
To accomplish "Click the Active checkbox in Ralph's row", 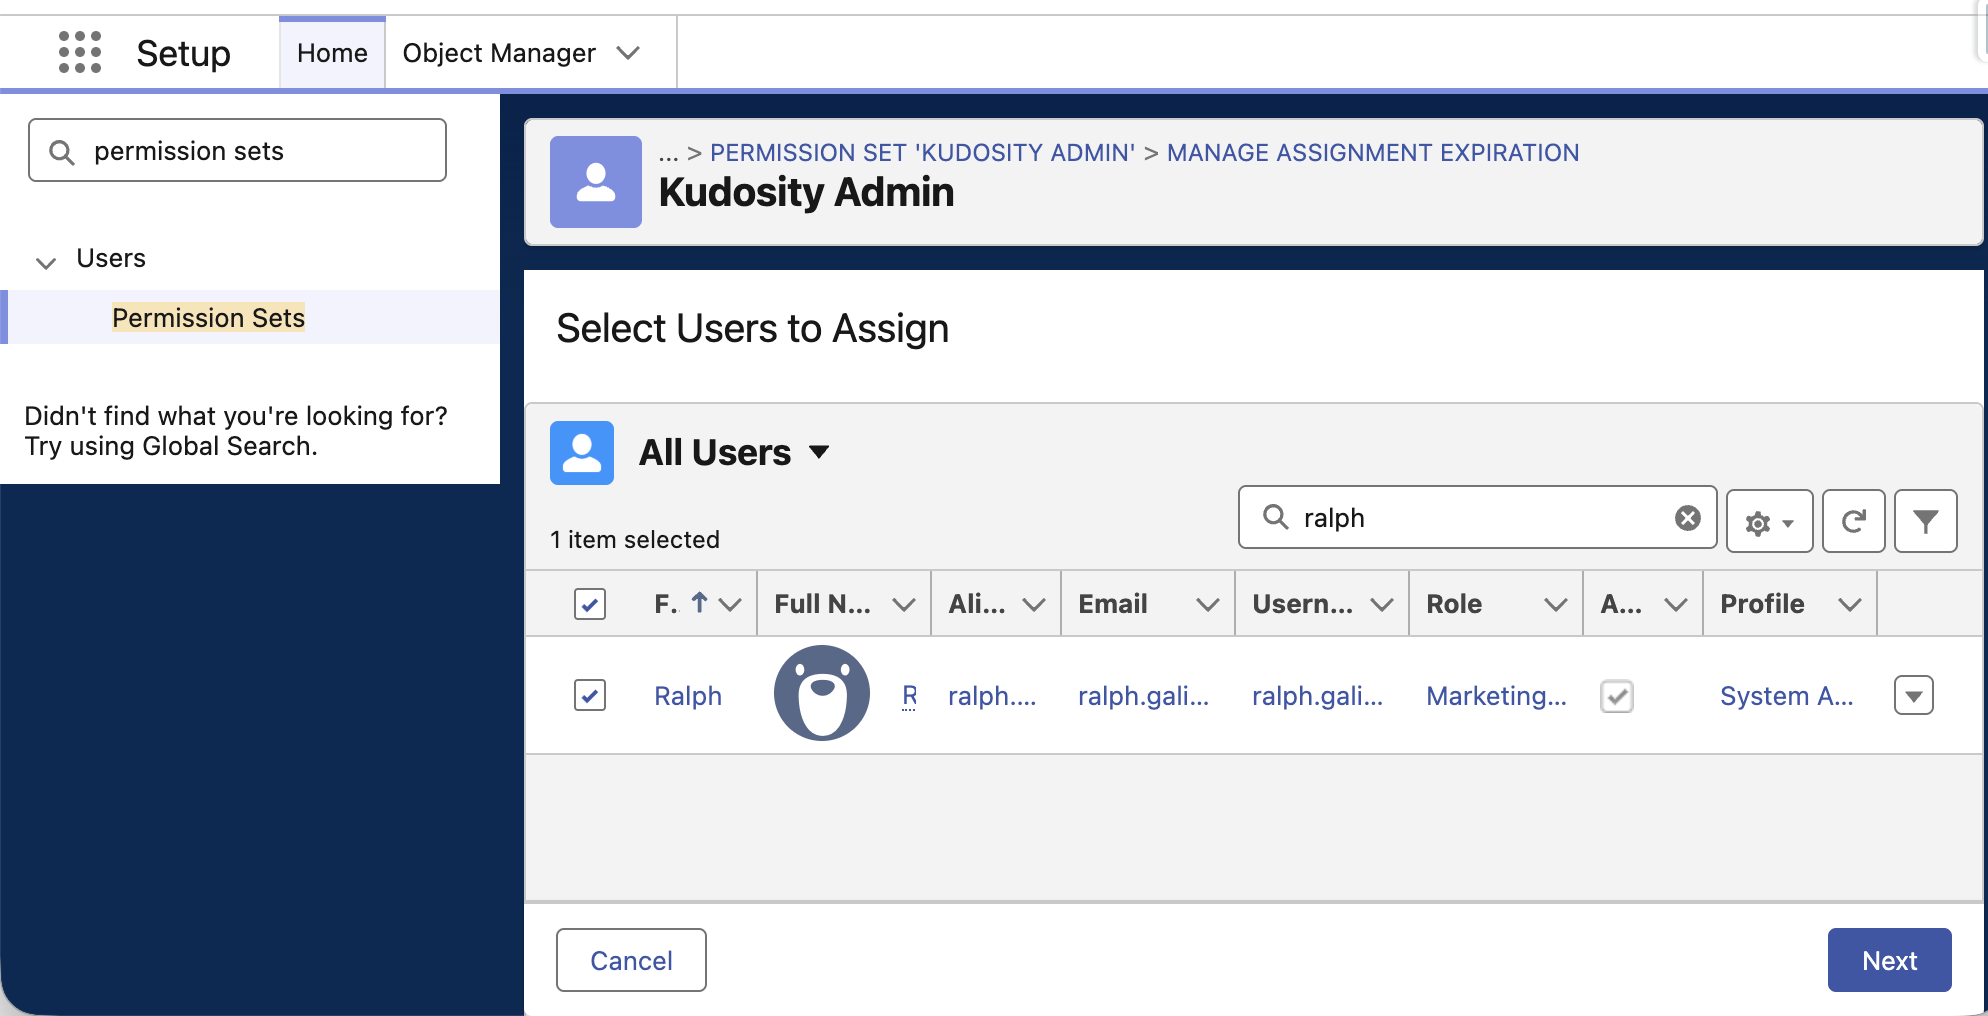I will tap(1617, 696).
